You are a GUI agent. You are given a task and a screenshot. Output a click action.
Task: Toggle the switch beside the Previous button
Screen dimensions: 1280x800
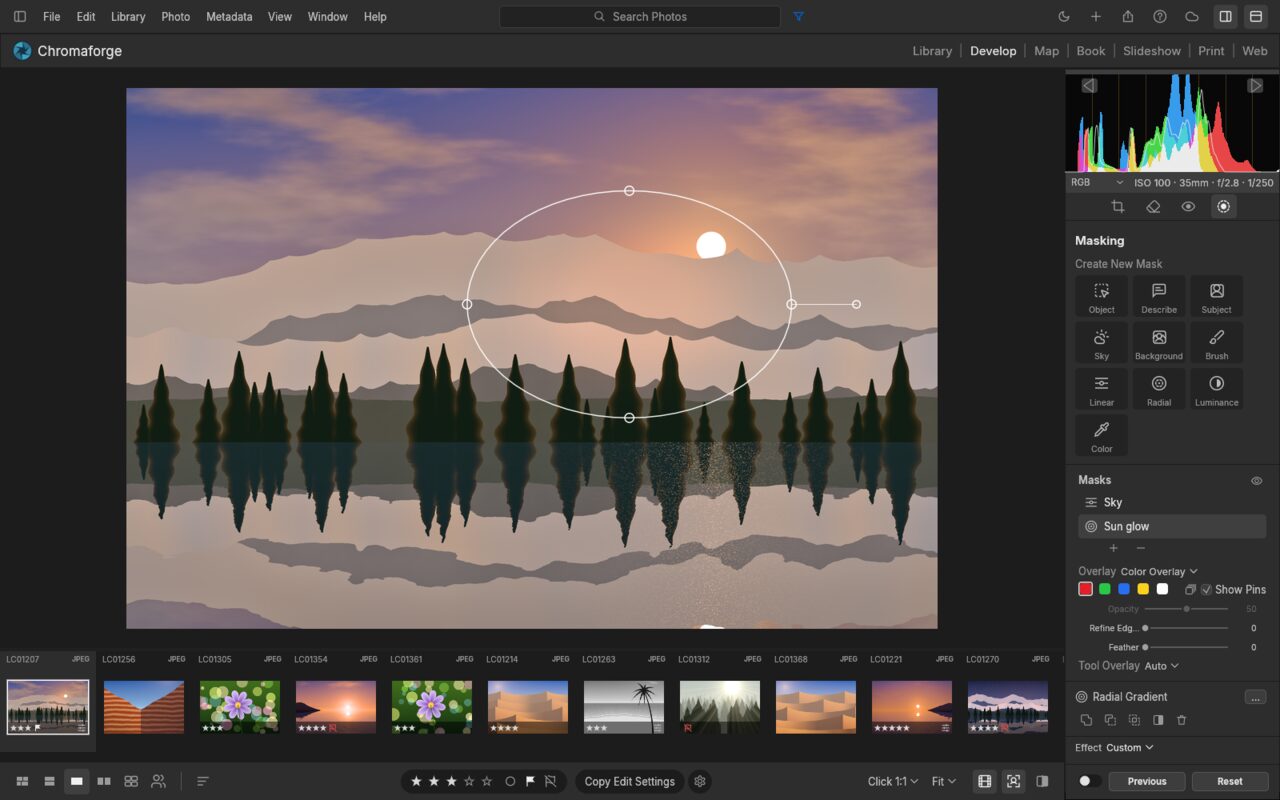coord(1089,781)
